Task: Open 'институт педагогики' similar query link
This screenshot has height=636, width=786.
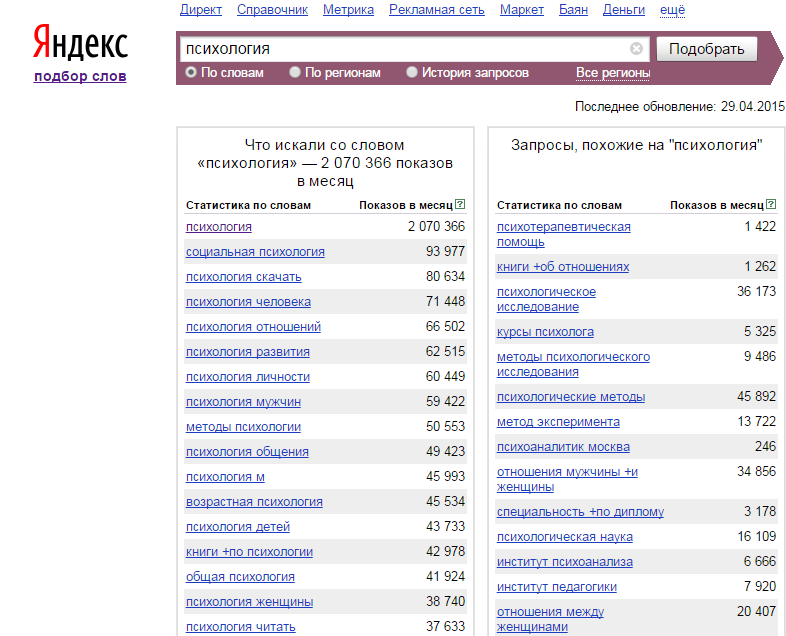Action: click(557, 587)
